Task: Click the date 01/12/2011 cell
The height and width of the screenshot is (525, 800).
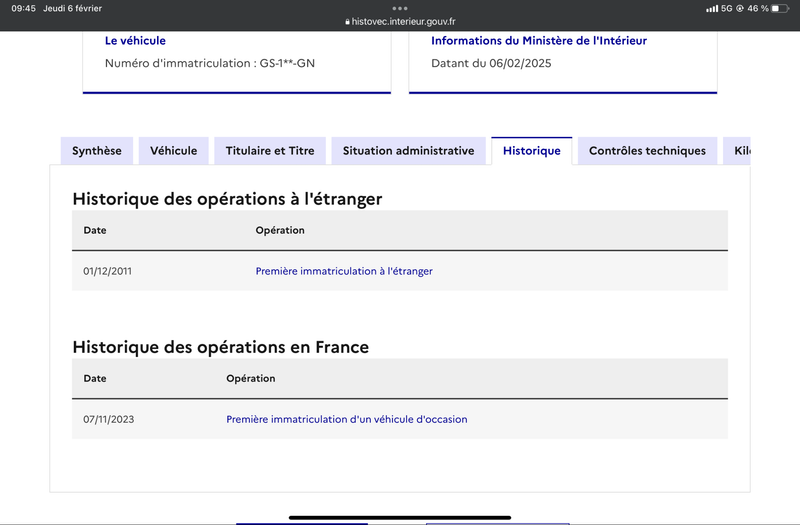Action: (x=107, y=271)
